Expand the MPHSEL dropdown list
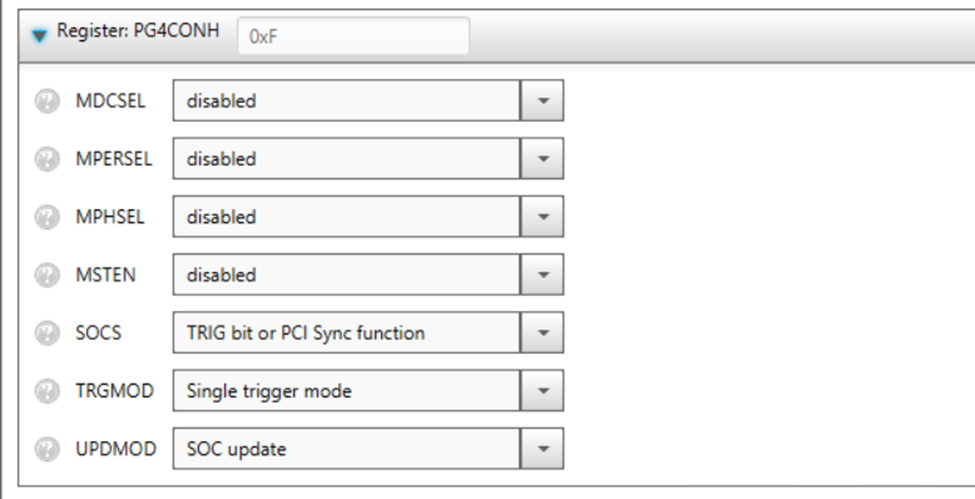 (x=542, y=217)
